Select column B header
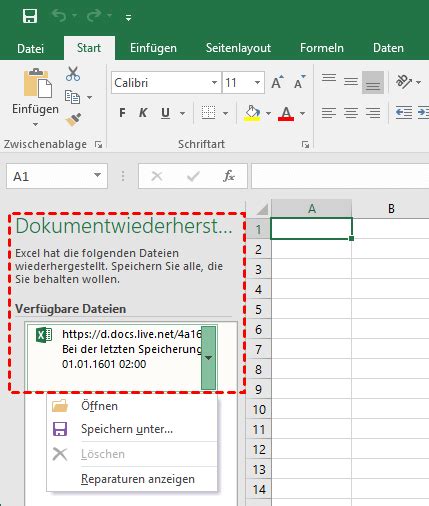The width and height of the screenshot is (429, 506). 391,209
